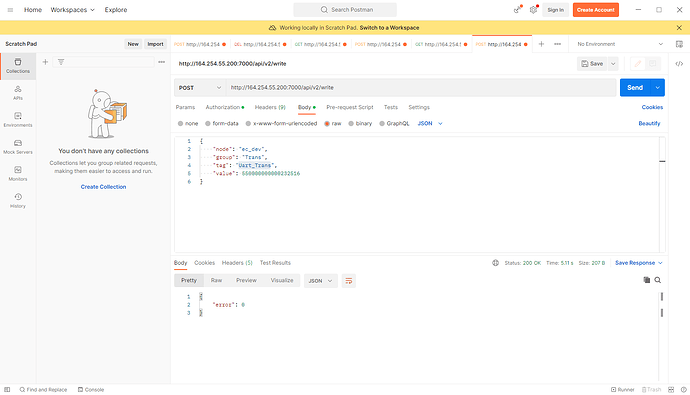This screenshot has width=690, height=395.
Task: Click the network globe icon near Status
Action: (495, 263)
